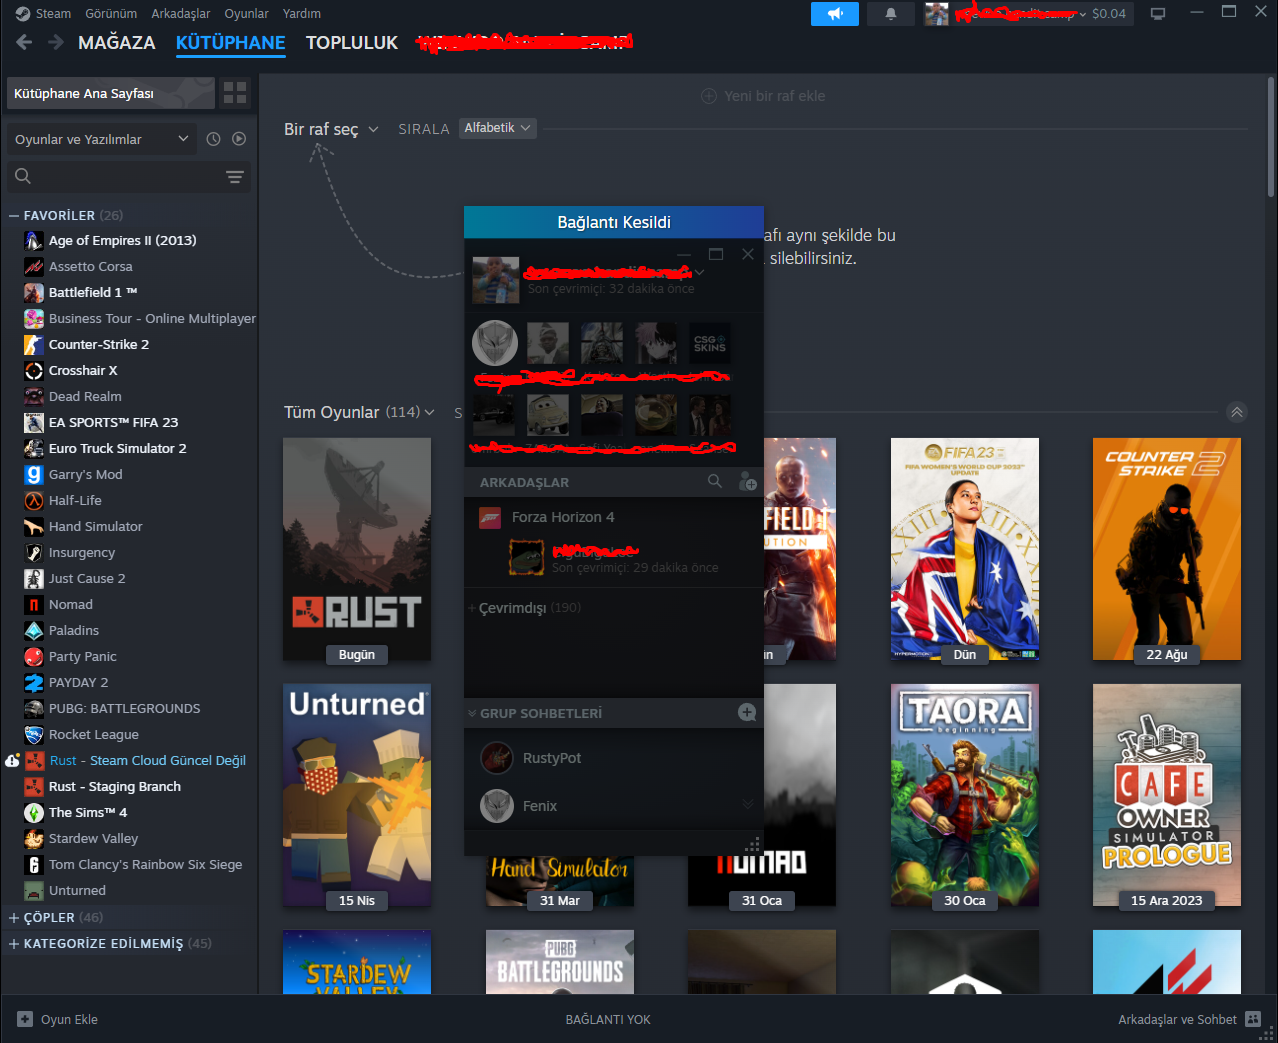The height and width of the screenshot is (1043, 1278).
Task: Open advanced filter options icon
Action: [235, 177]
